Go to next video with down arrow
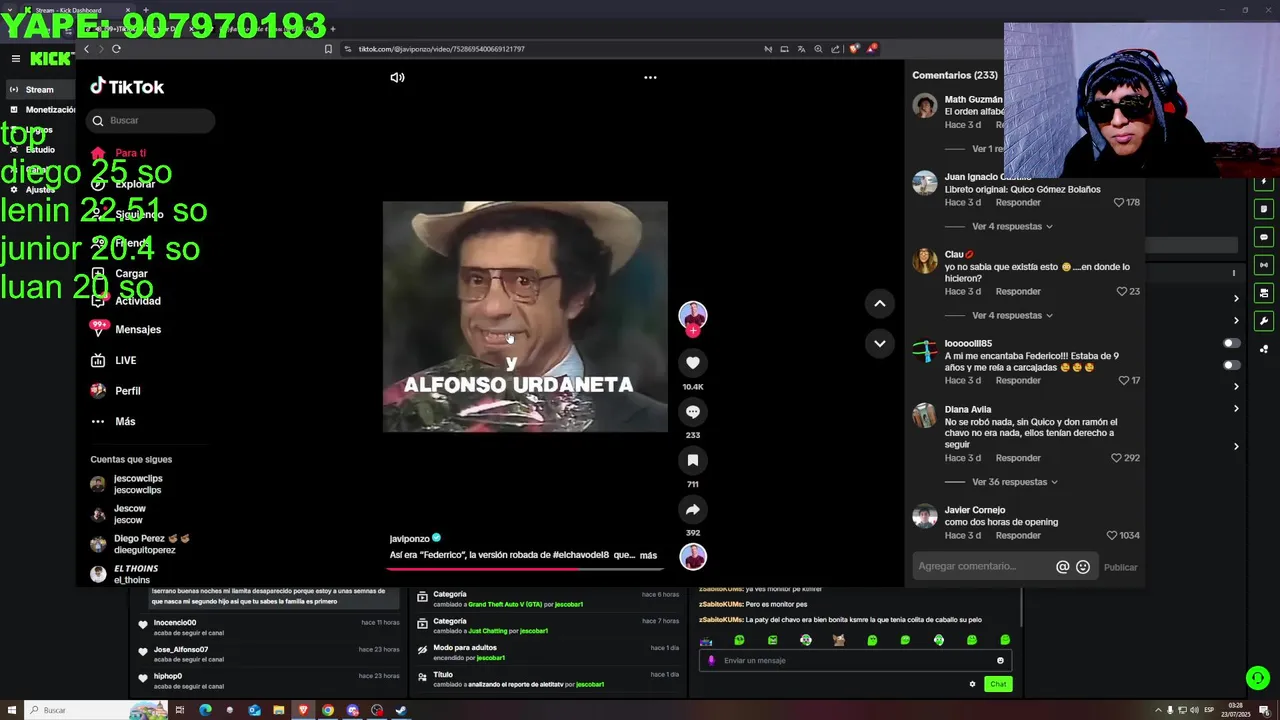This screenshot has height=720, width=1280. tap(880, 343)
